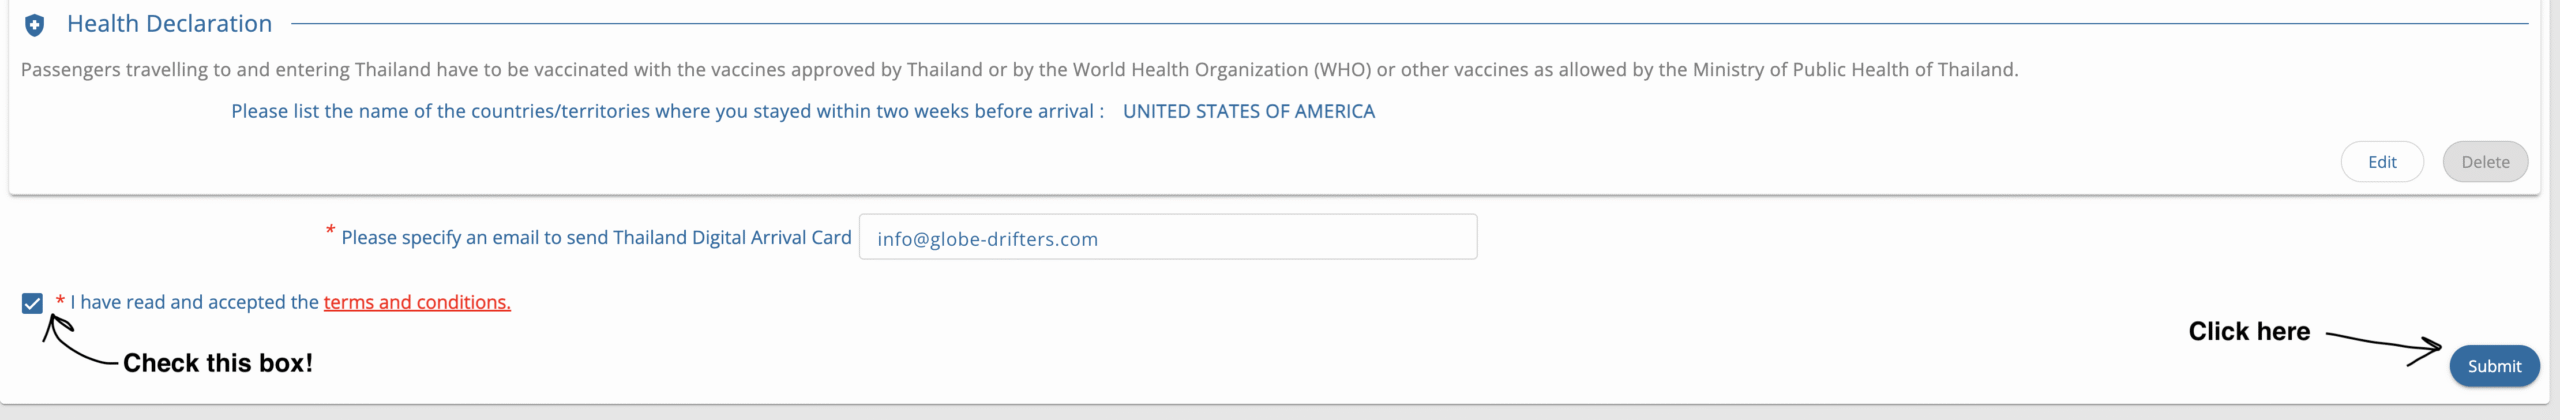Click the red asterisk beside email label
Image resolution: width=2560 pixels, height=420 pixels.
point(330,232)
